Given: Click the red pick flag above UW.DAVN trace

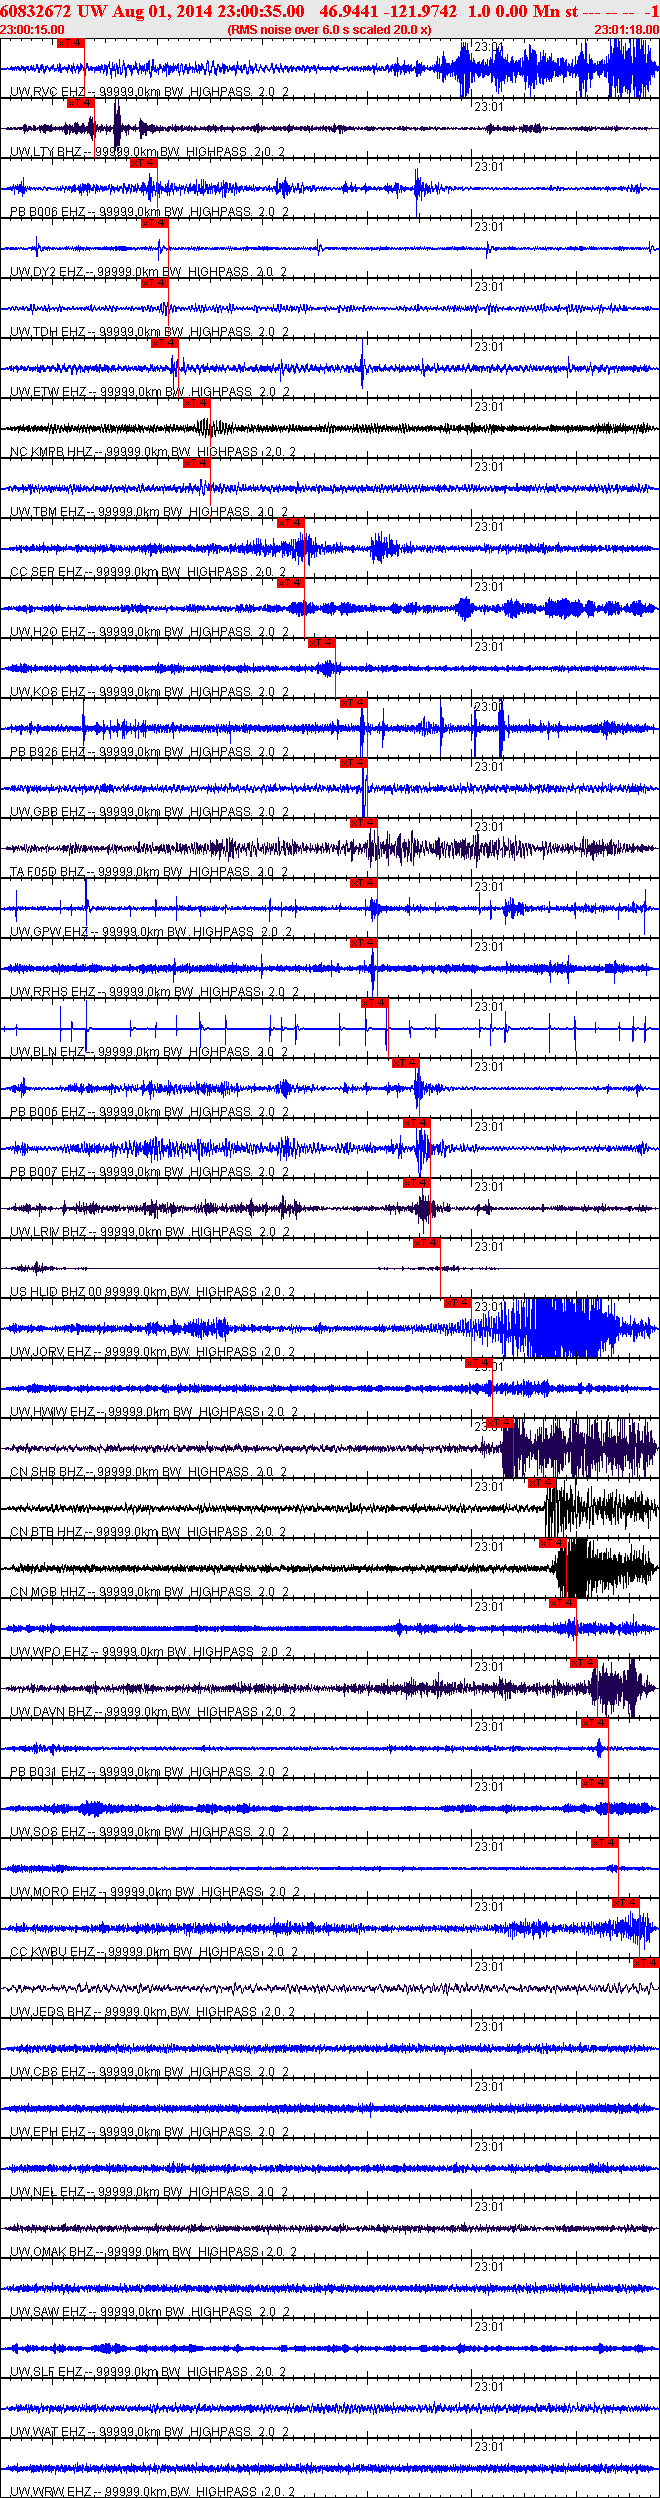Looking at the screenshot, I should (583, 1663).
